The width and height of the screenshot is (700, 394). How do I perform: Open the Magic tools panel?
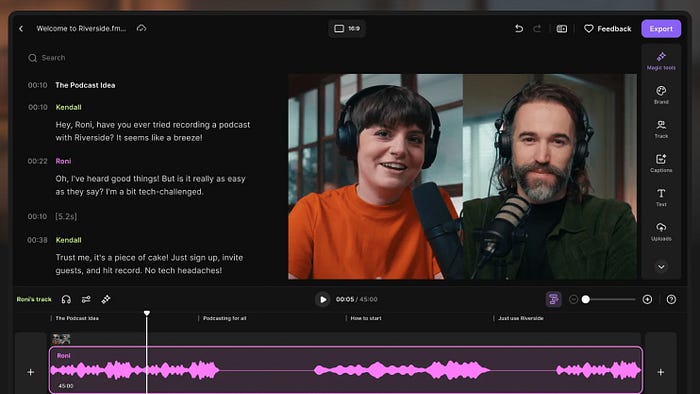(x=661, y=61)
